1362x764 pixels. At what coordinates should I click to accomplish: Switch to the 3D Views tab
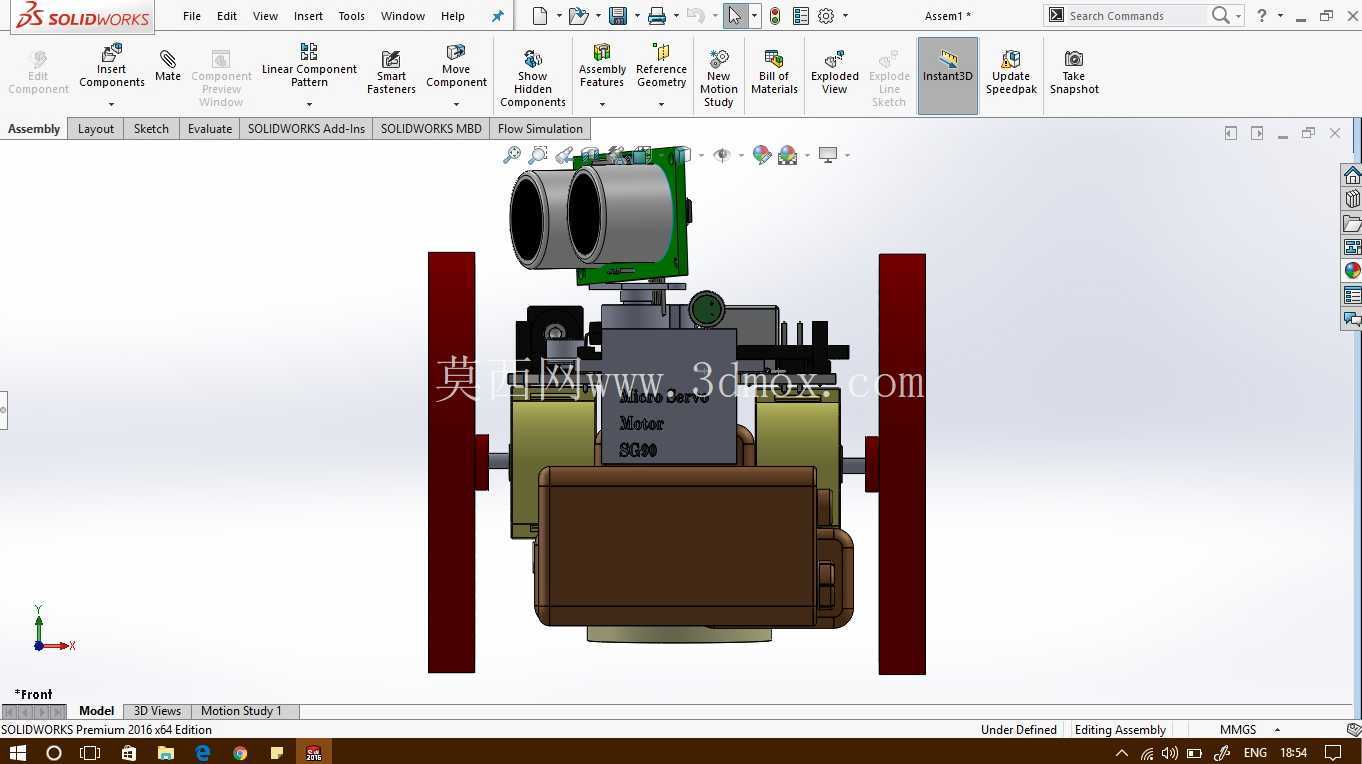(157, 711)
